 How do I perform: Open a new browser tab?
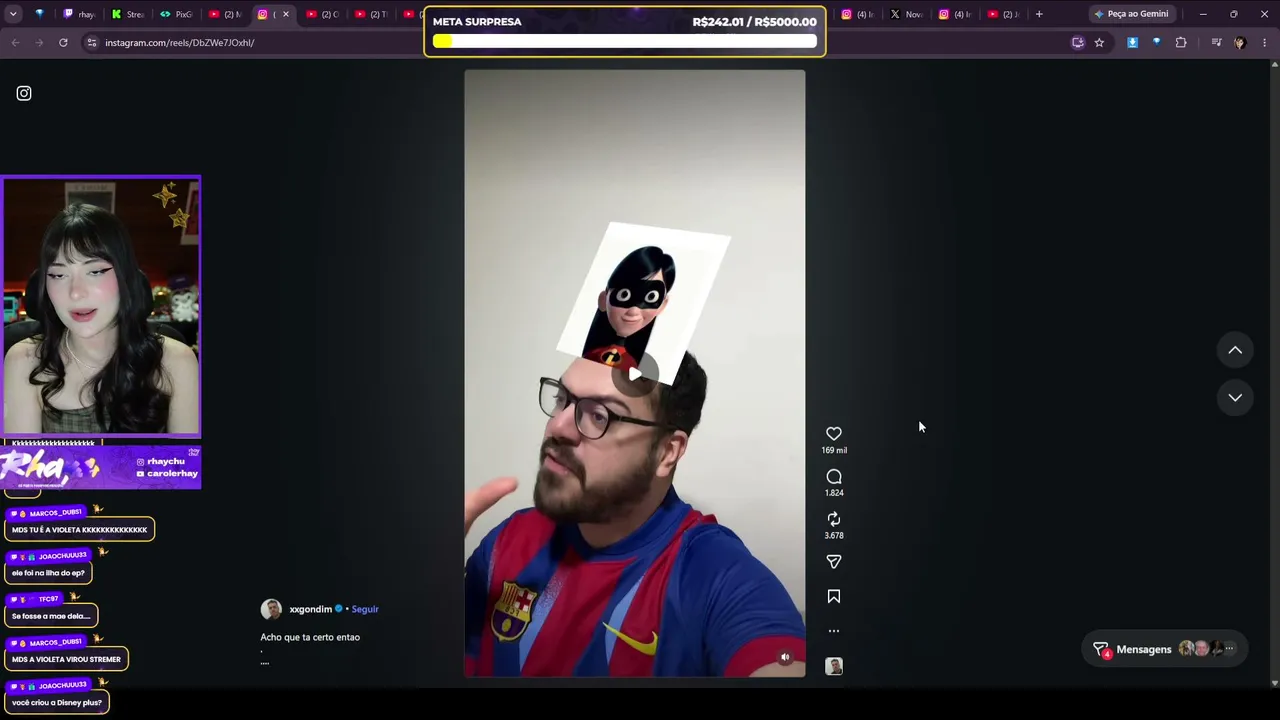tap(1039, 14)
